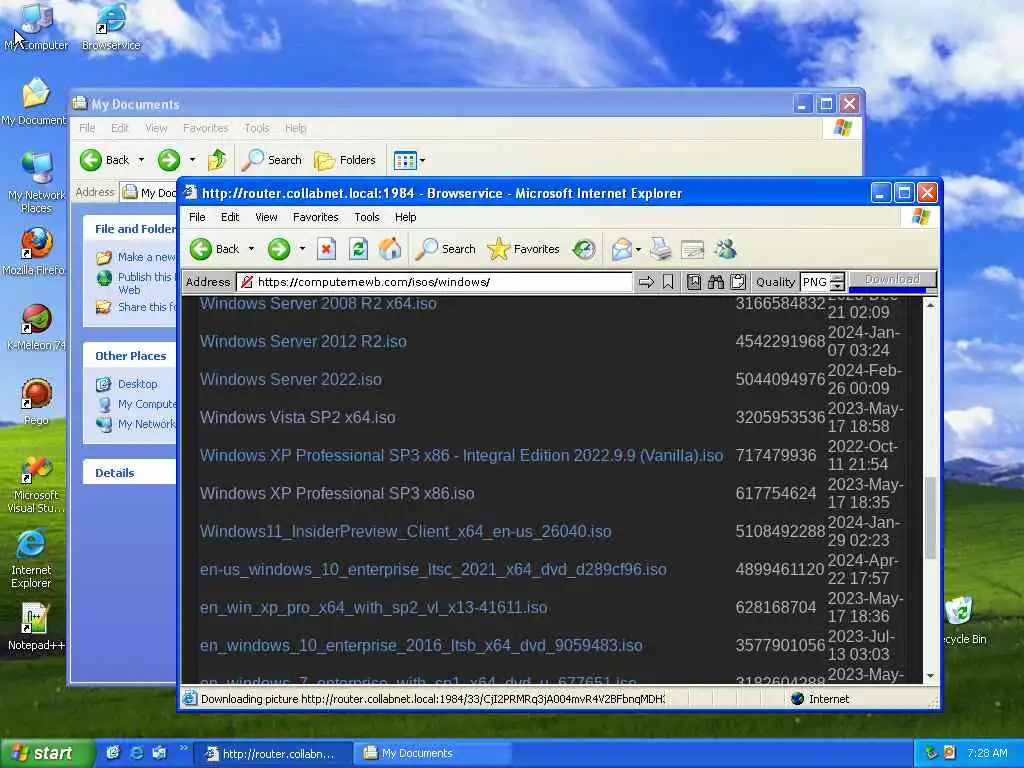The image size is (1024, 768).
Task: Open IE Favorites star button
Action: tap(523, 249)
